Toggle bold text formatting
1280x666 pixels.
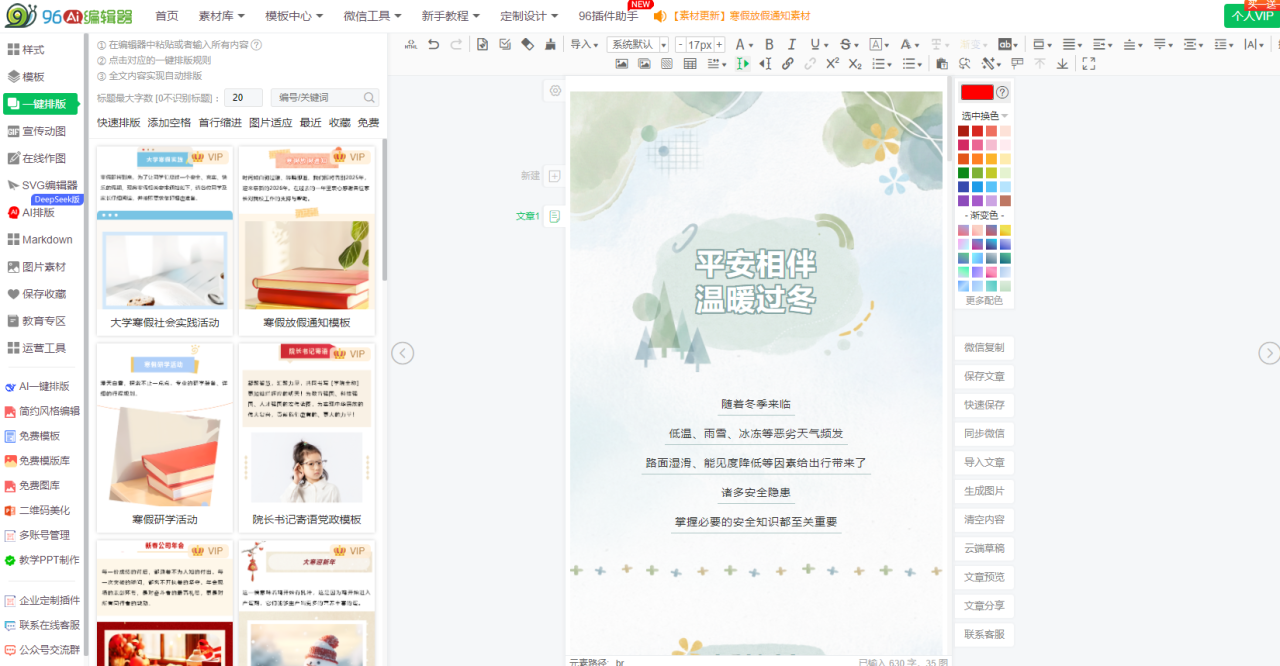(769, 44)
